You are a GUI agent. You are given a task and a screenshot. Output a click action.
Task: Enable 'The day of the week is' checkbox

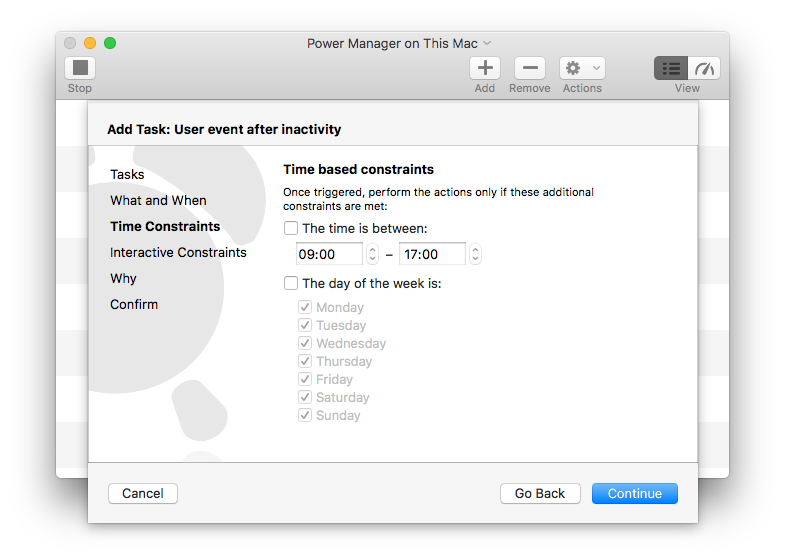(291, 283)
